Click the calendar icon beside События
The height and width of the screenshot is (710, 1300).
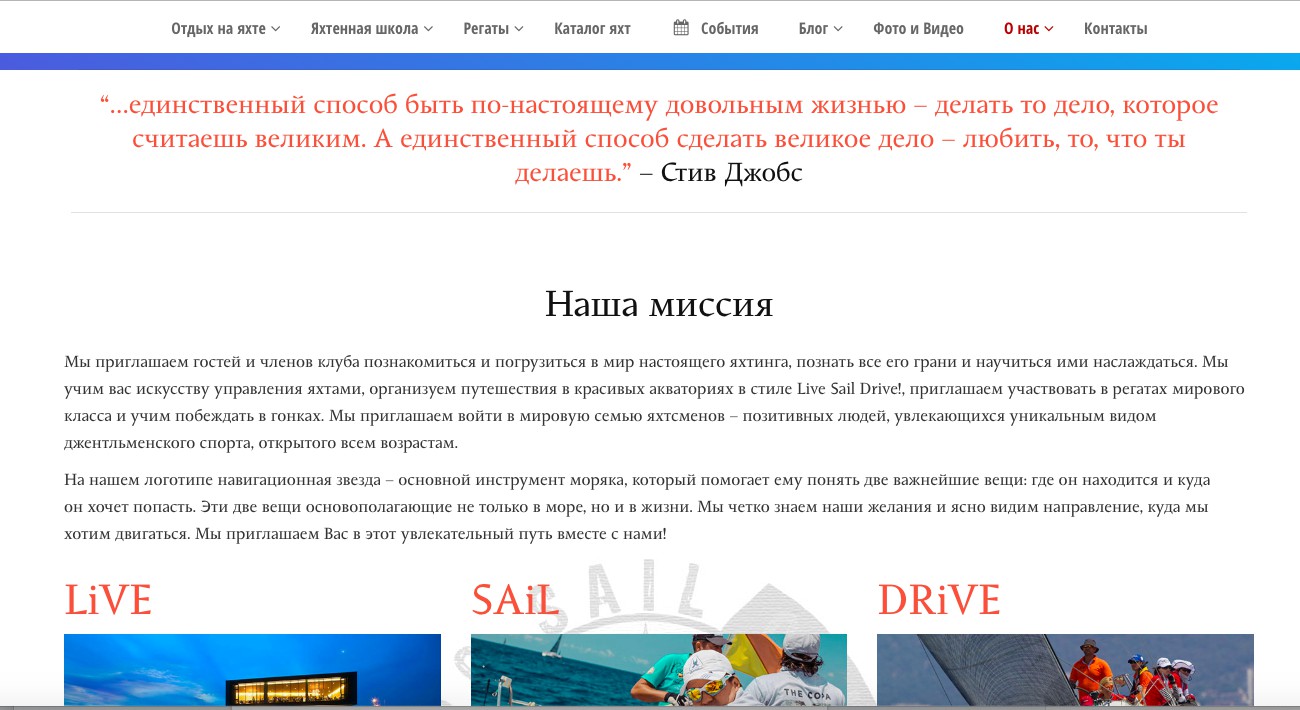(681, 28)
